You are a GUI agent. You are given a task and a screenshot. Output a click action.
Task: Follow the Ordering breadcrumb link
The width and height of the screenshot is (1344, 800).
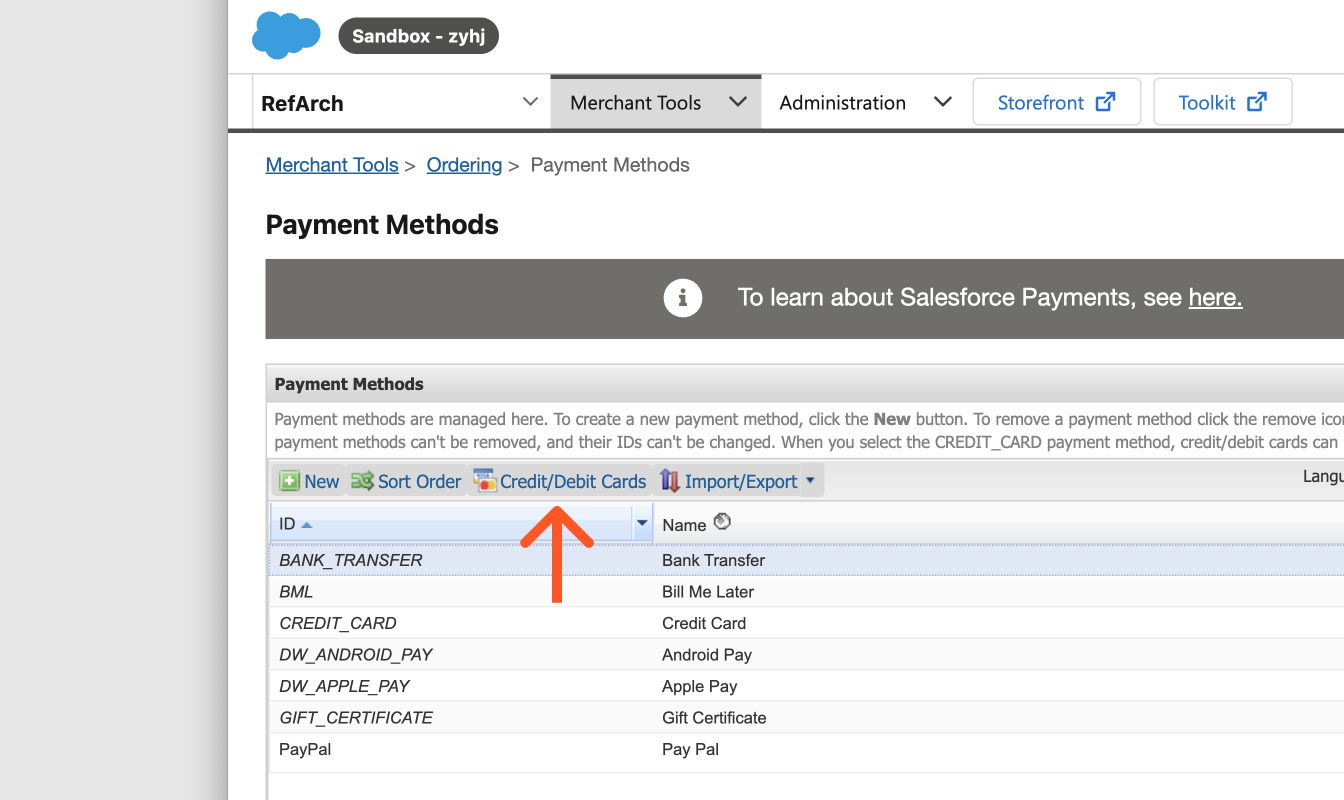[464, 165]
